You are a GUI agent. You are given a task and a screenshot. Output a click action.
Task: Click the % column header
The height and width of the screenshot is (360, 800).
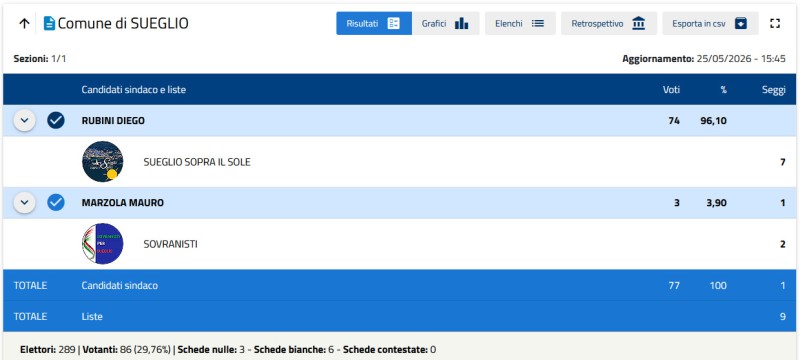[x=723, y=90]
